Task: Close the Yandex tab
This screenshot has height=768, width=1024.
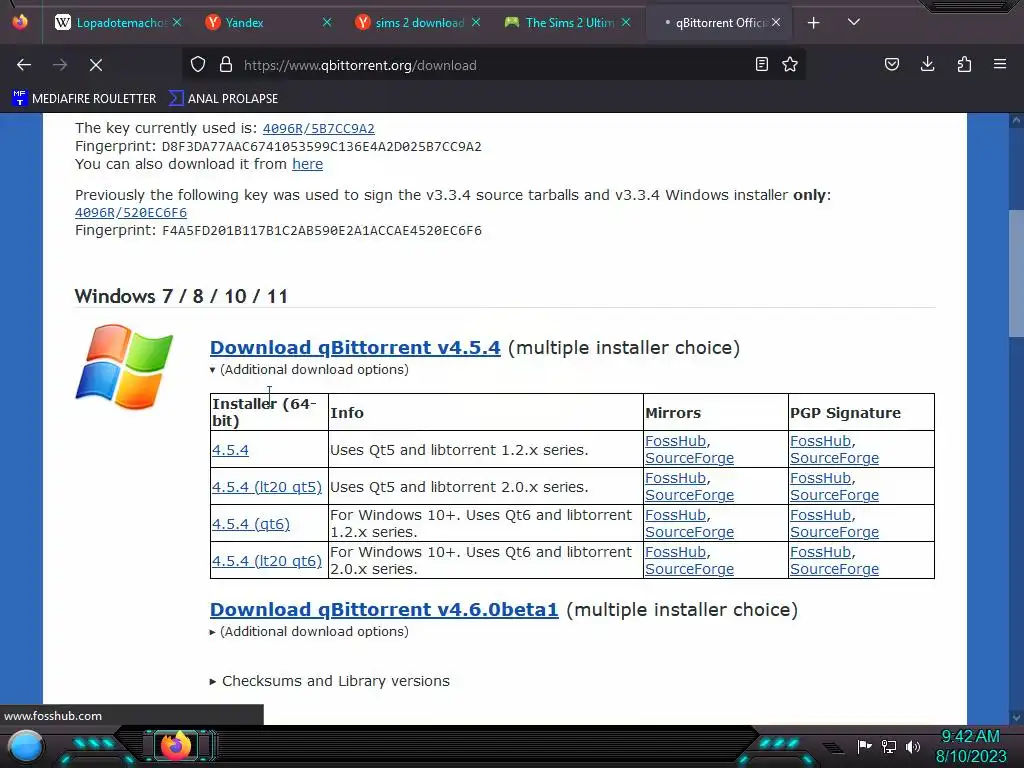Action: [327, 22]
